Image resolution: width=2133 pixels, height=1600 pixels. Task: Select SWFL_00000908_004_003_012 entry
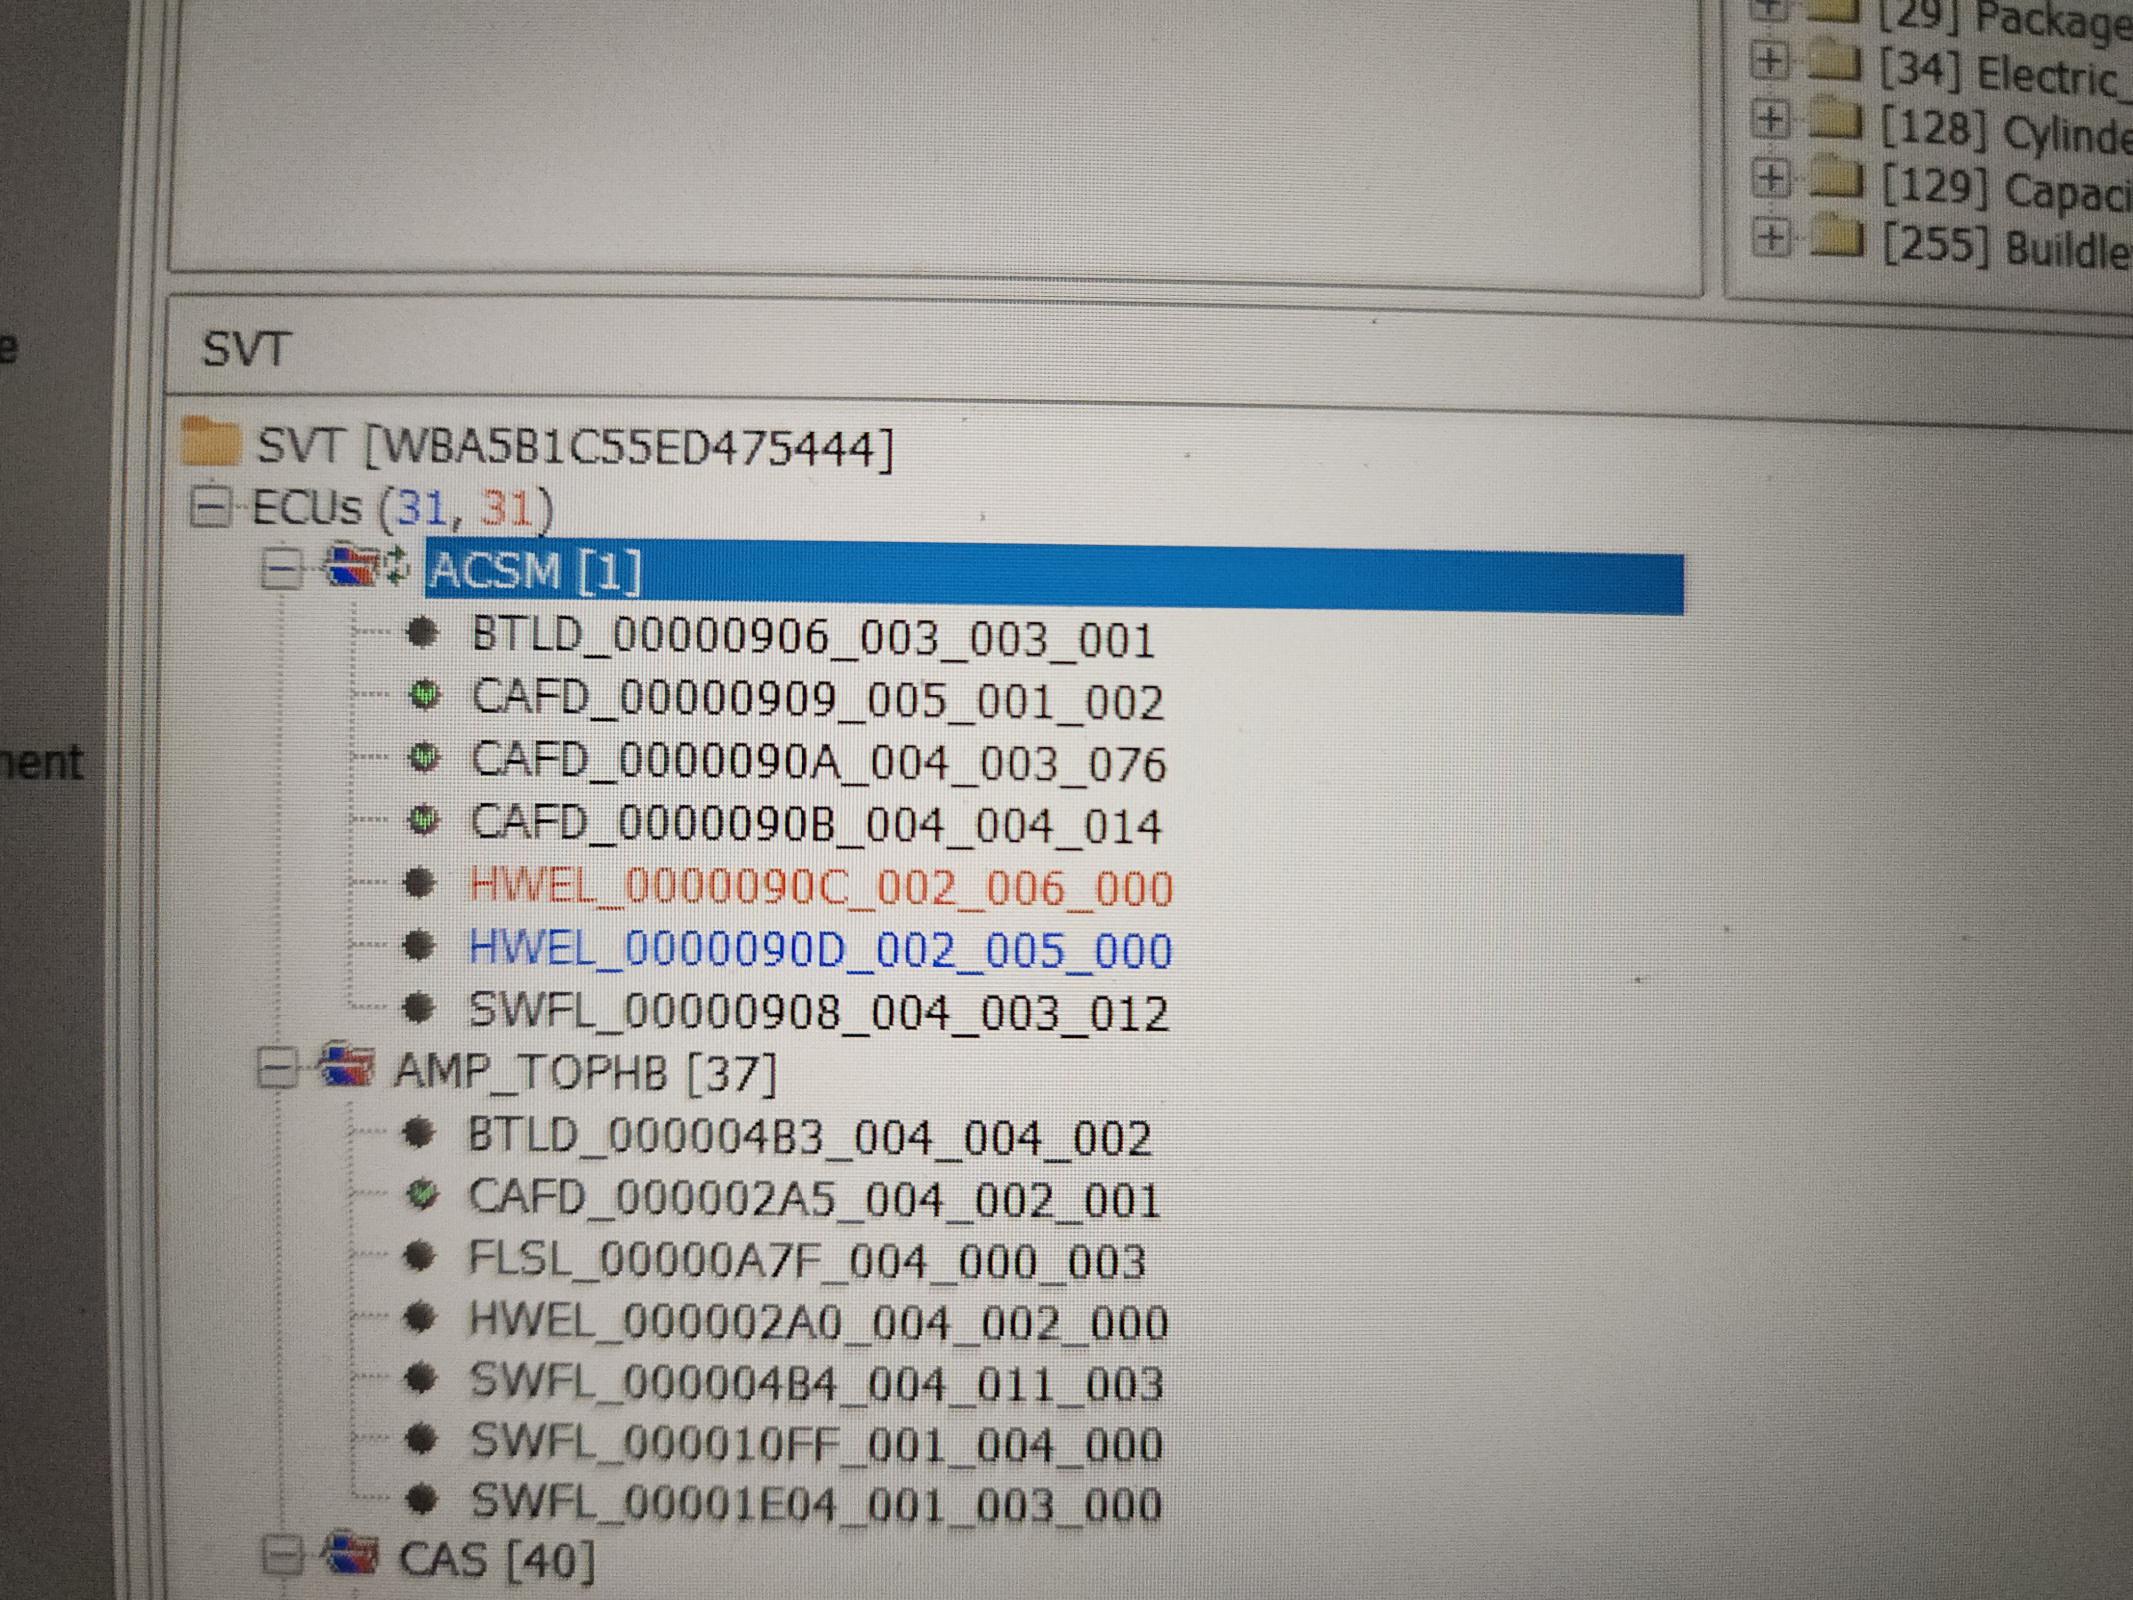pyautogui.click(x=818, y=1012)
